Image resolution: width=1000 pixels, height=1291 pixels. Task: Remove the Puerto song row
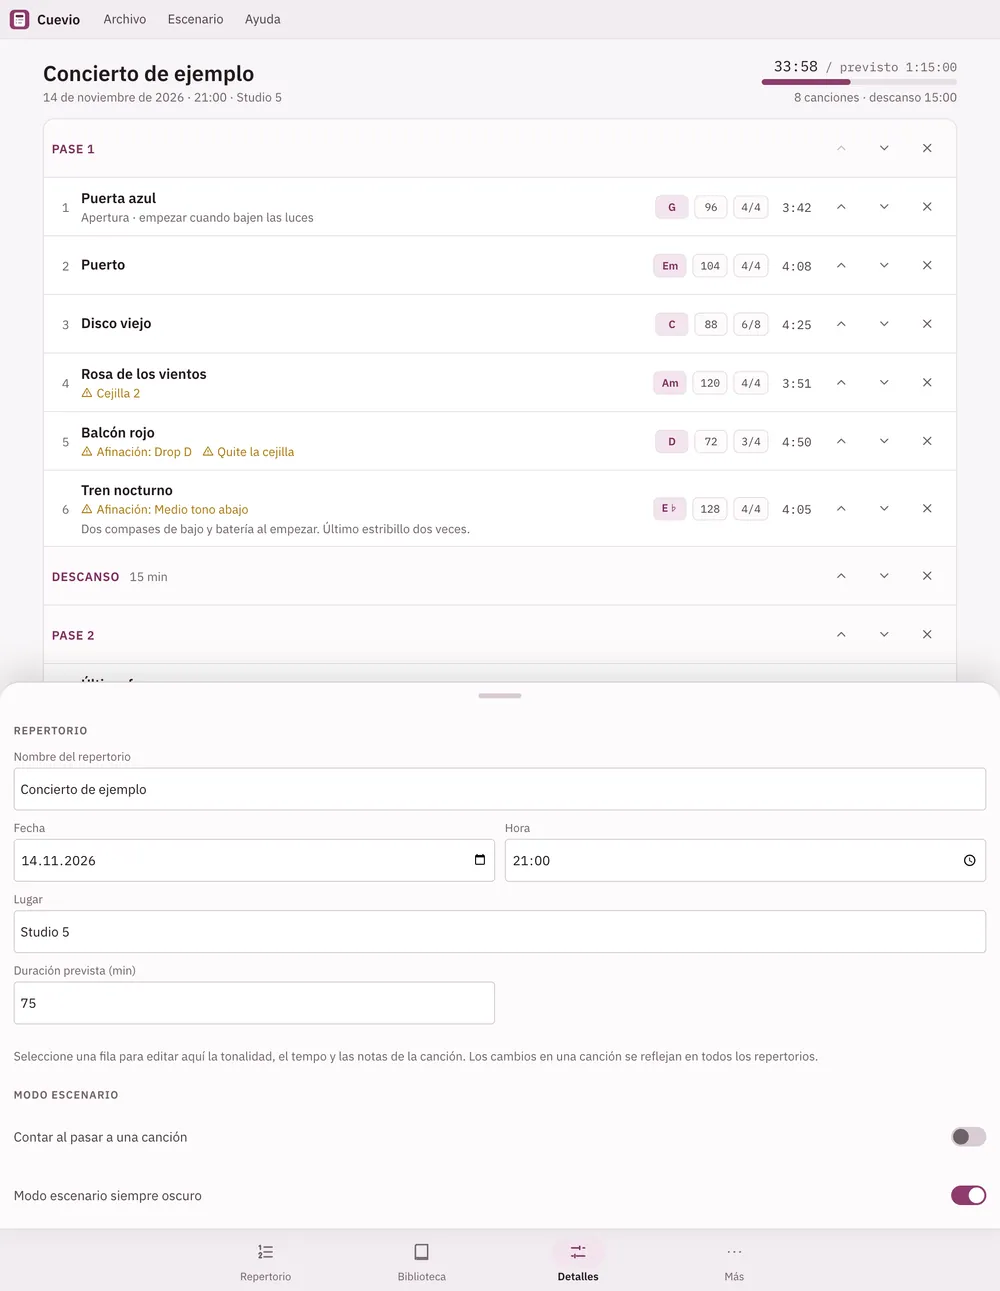pos(927,266)
